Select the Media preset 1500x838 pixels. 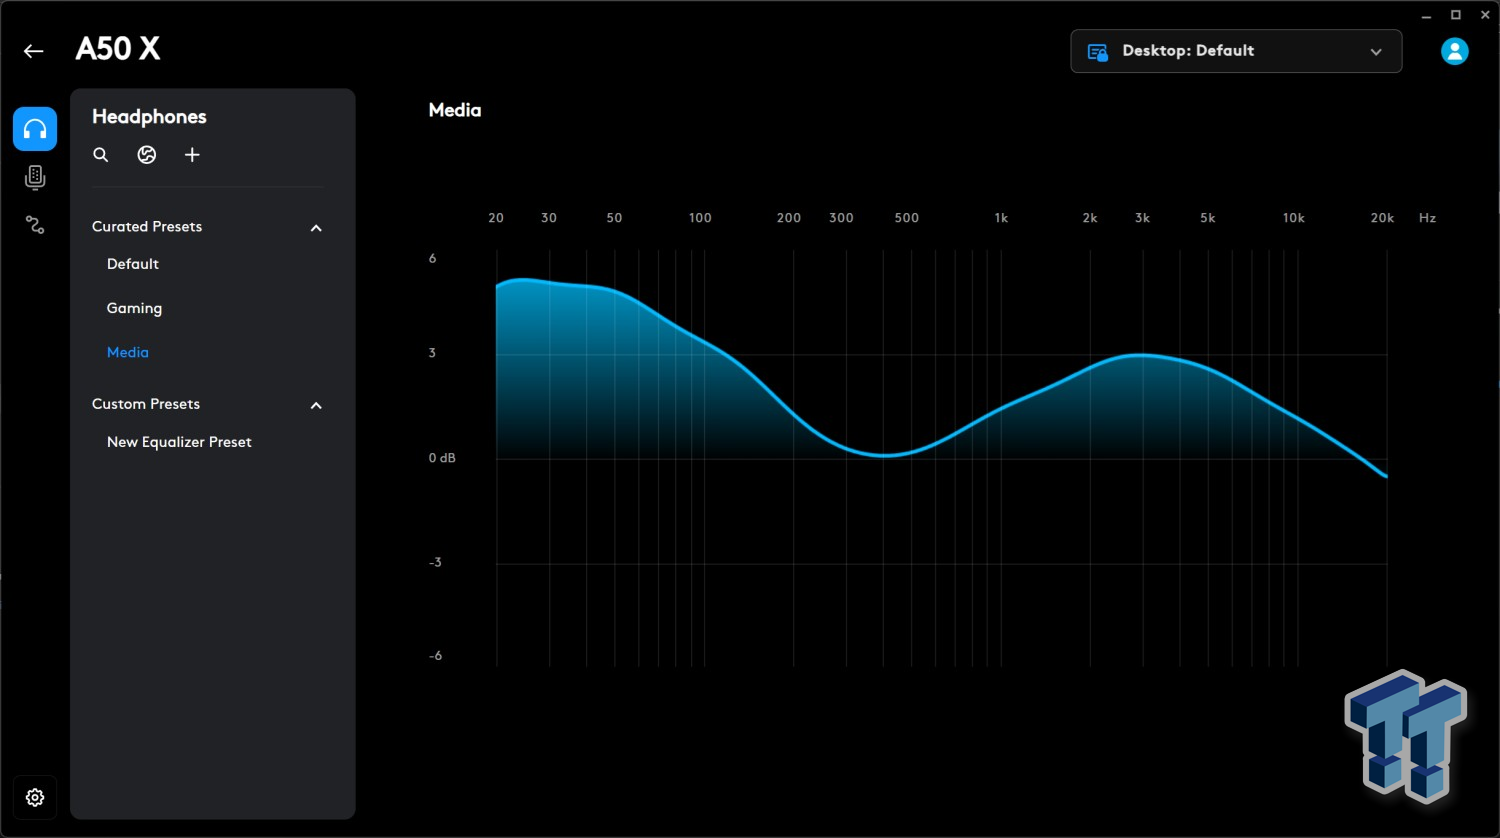(x=128, y=352)
